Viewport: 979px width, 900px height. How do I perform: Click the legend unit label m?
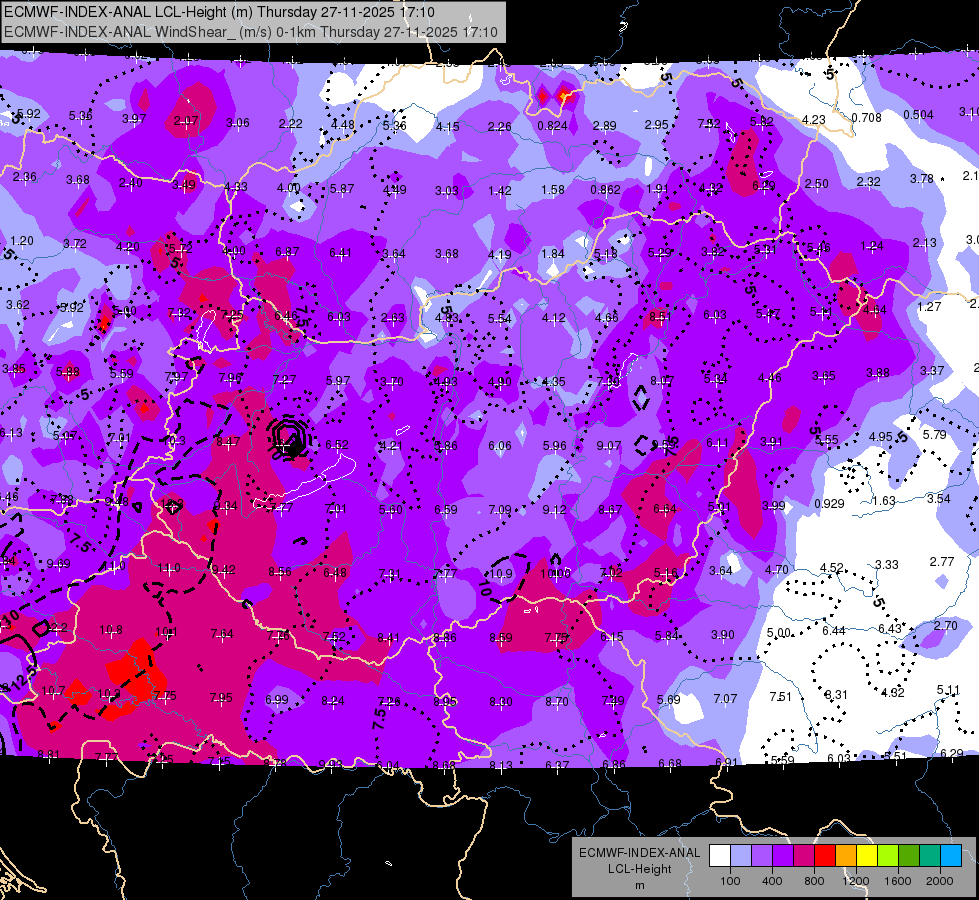639,885
